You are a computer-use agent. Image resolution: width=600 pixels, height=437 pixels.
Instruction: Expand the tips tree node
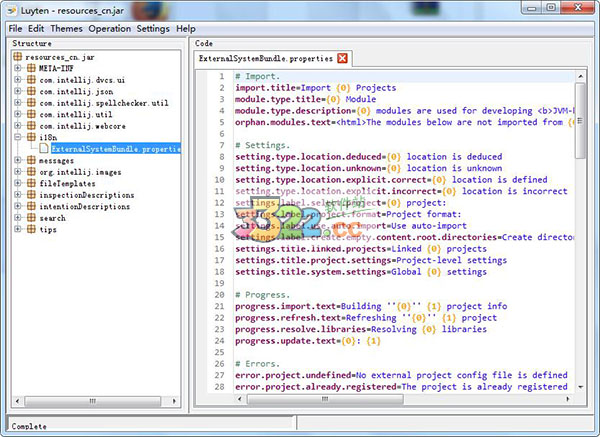tap(18, 229)
